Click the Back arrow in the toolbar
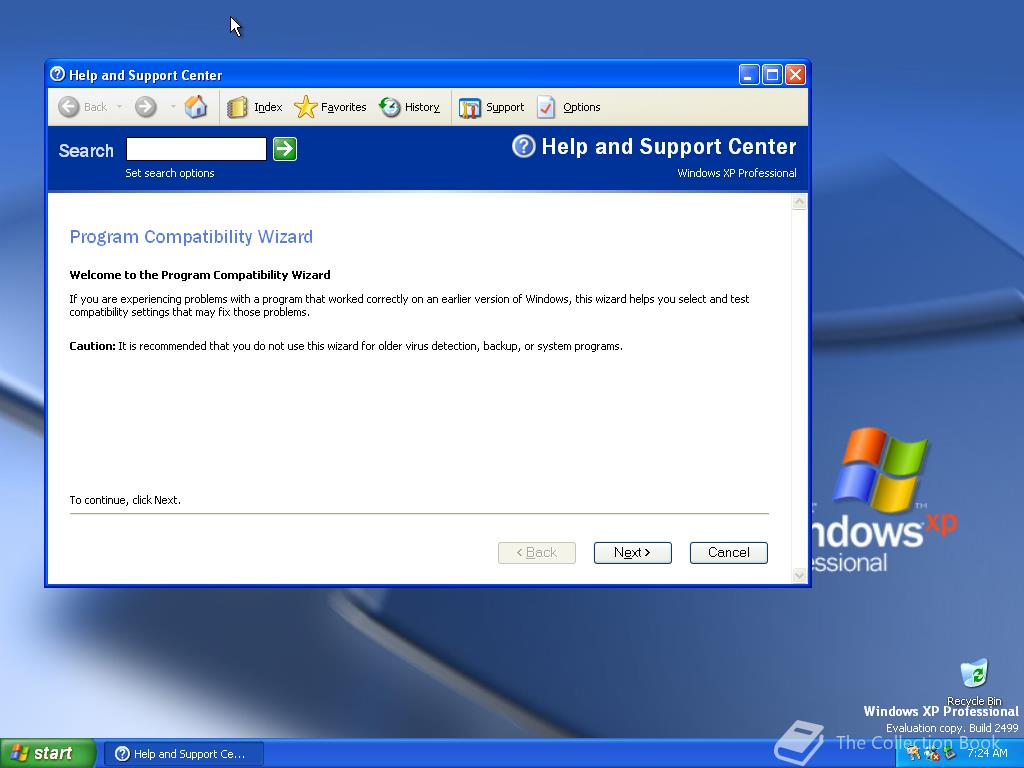The width and height of the screenshot is (1024, 768). [x=69, y=107]
